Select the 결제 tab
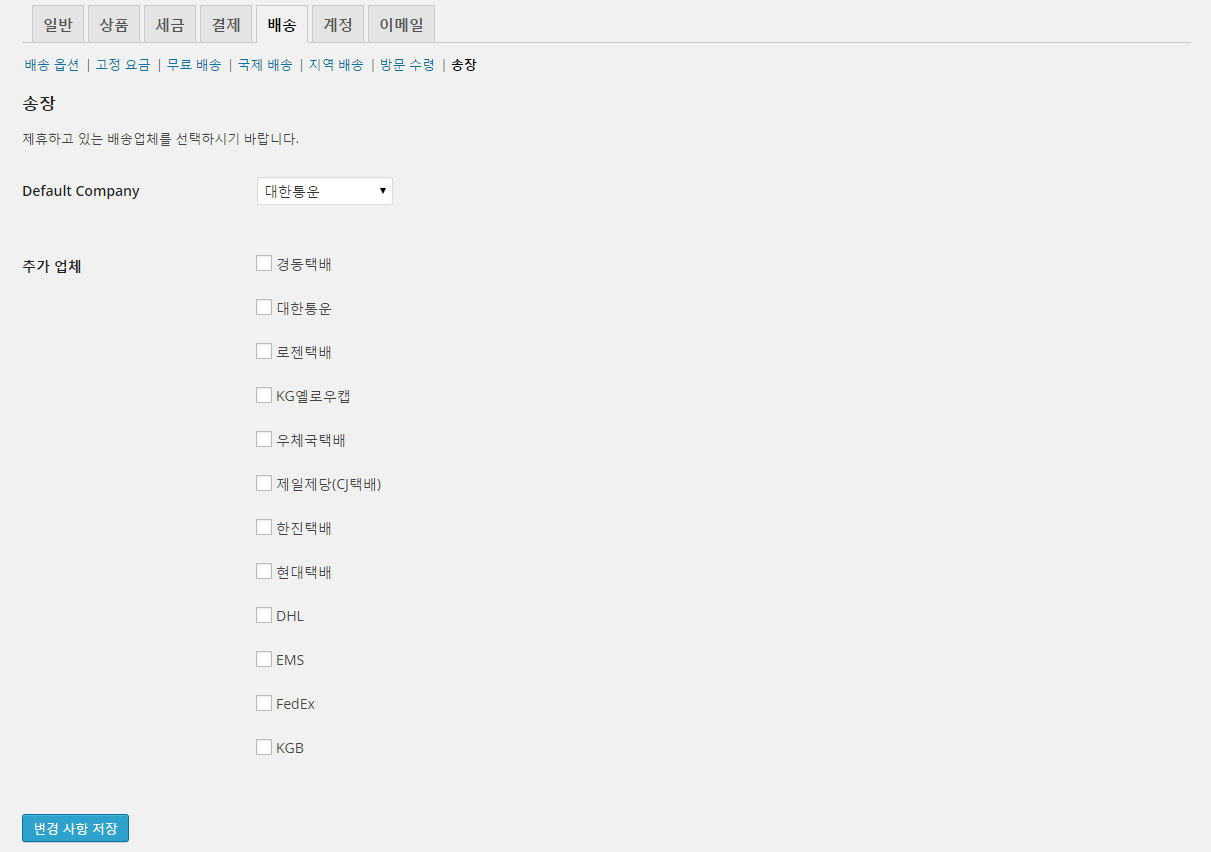1211x852 pixels. [x=226, y=25]
